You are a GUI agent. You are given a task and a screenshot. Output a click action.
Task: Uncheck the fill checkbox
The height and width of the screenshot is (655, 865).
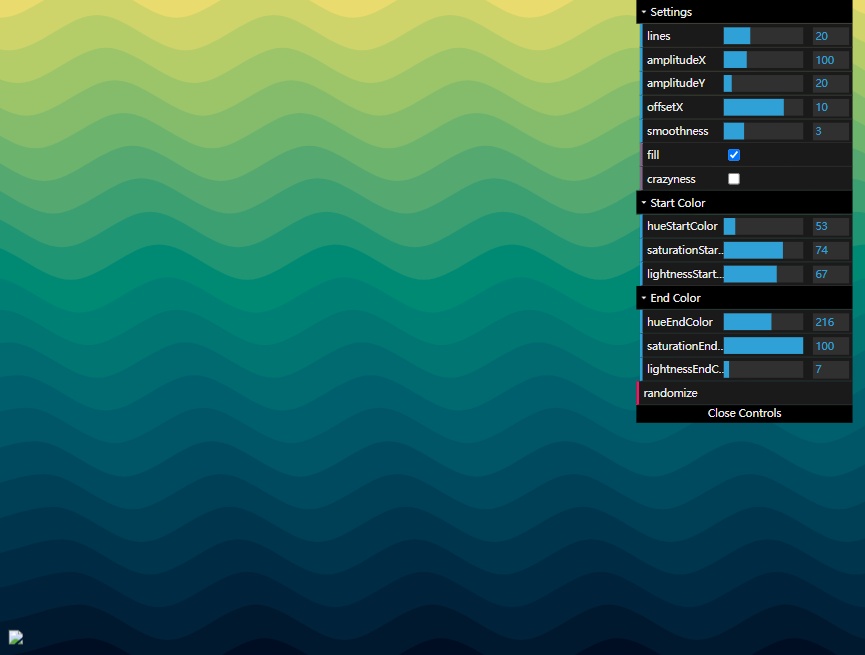click(734, 155)
